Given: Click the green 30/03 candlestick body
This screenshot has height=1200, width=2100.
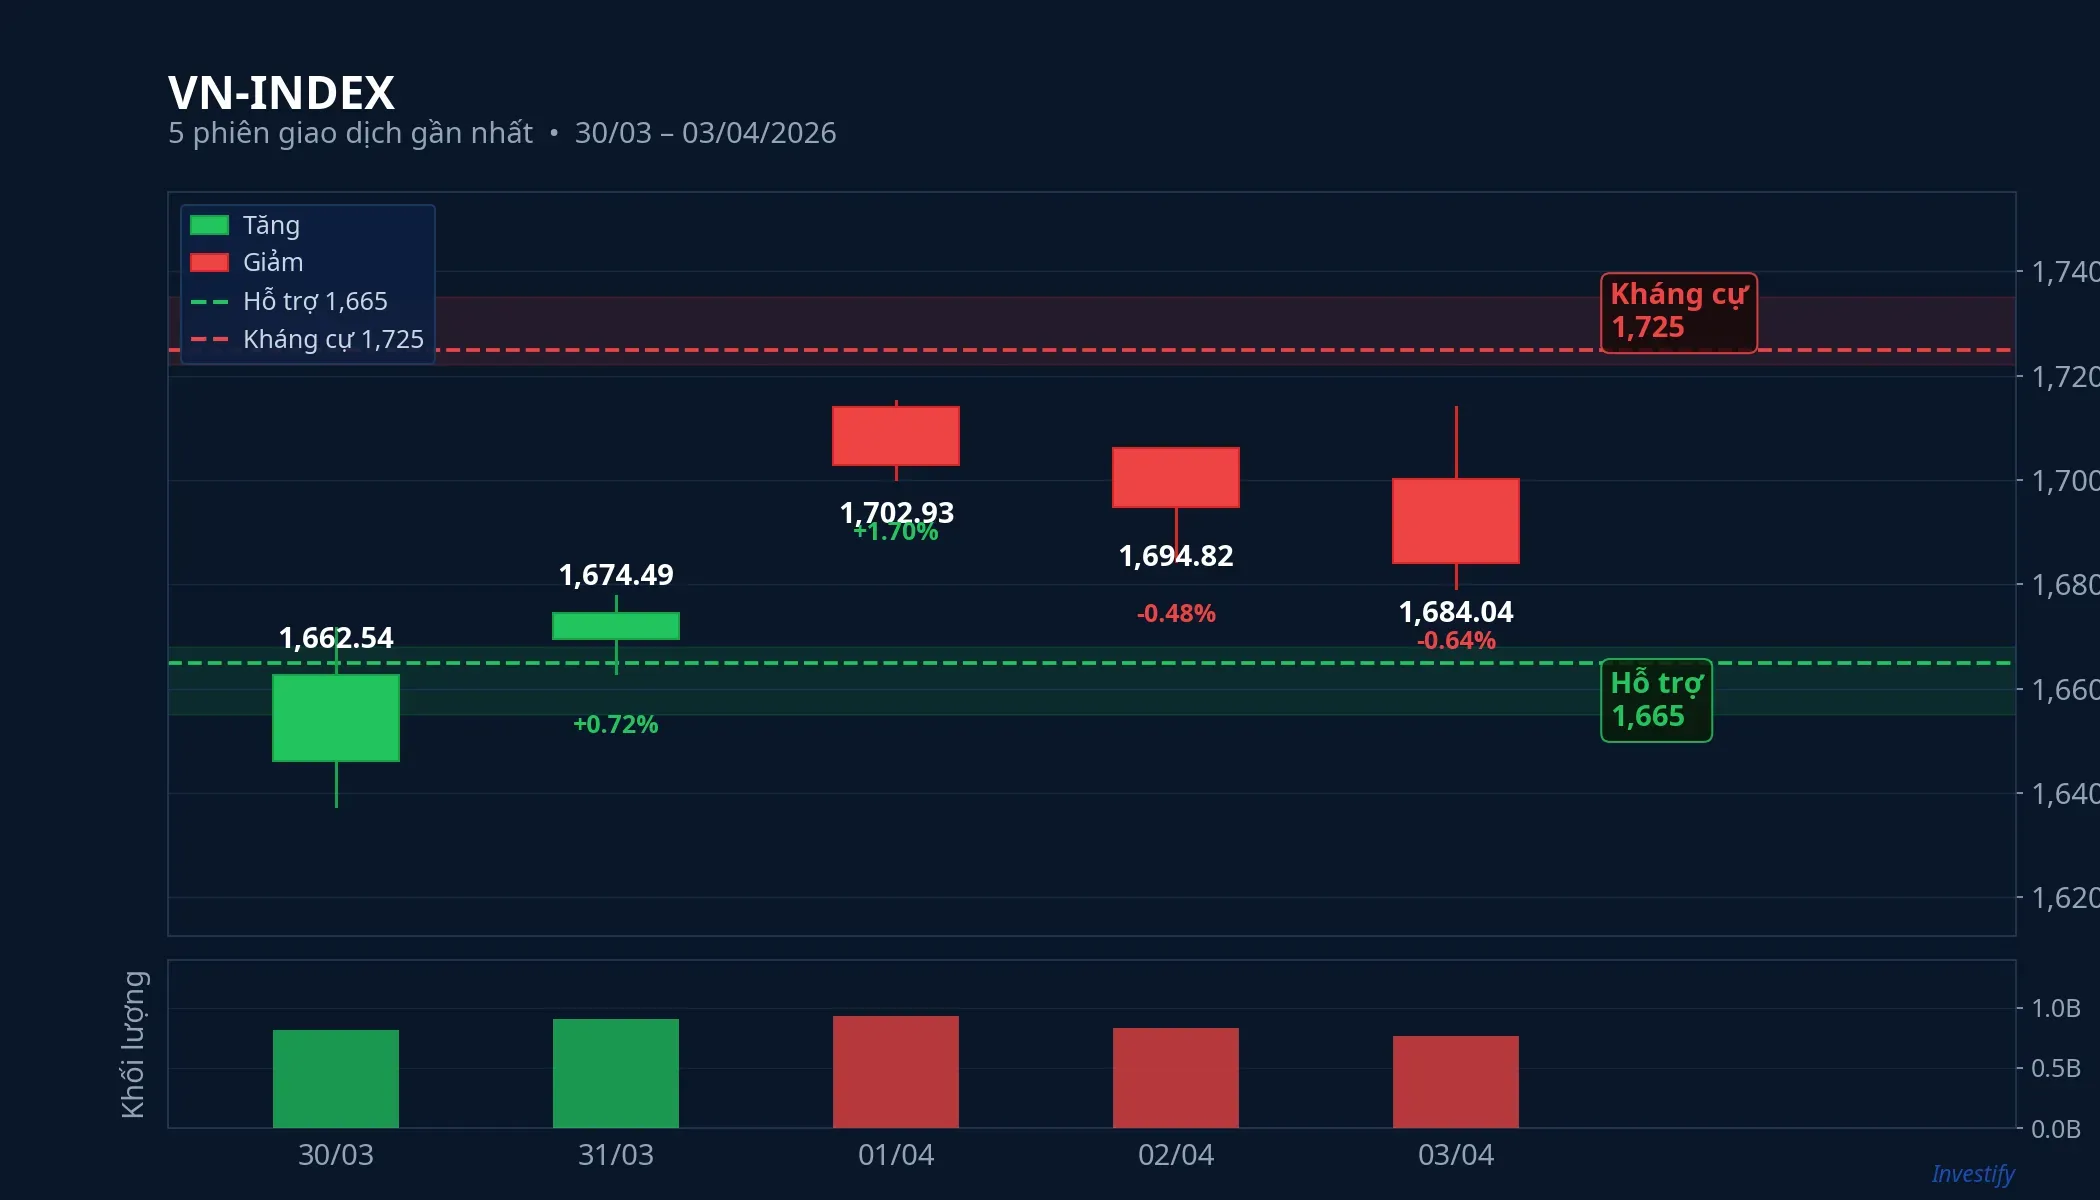Looking at the screenshot, I should click(x=336, y=718).
